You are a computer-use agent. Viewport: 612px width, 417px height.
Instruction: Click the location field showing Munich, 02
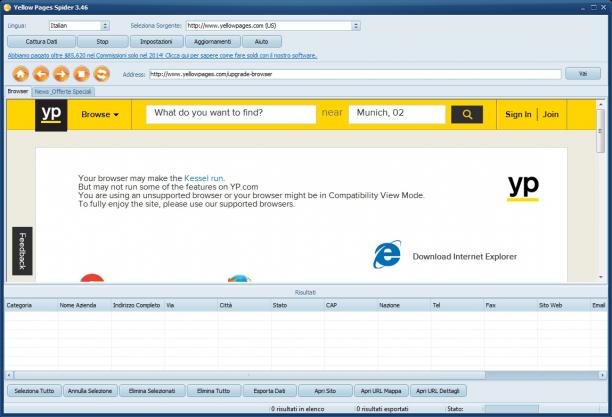coord(397,114)
